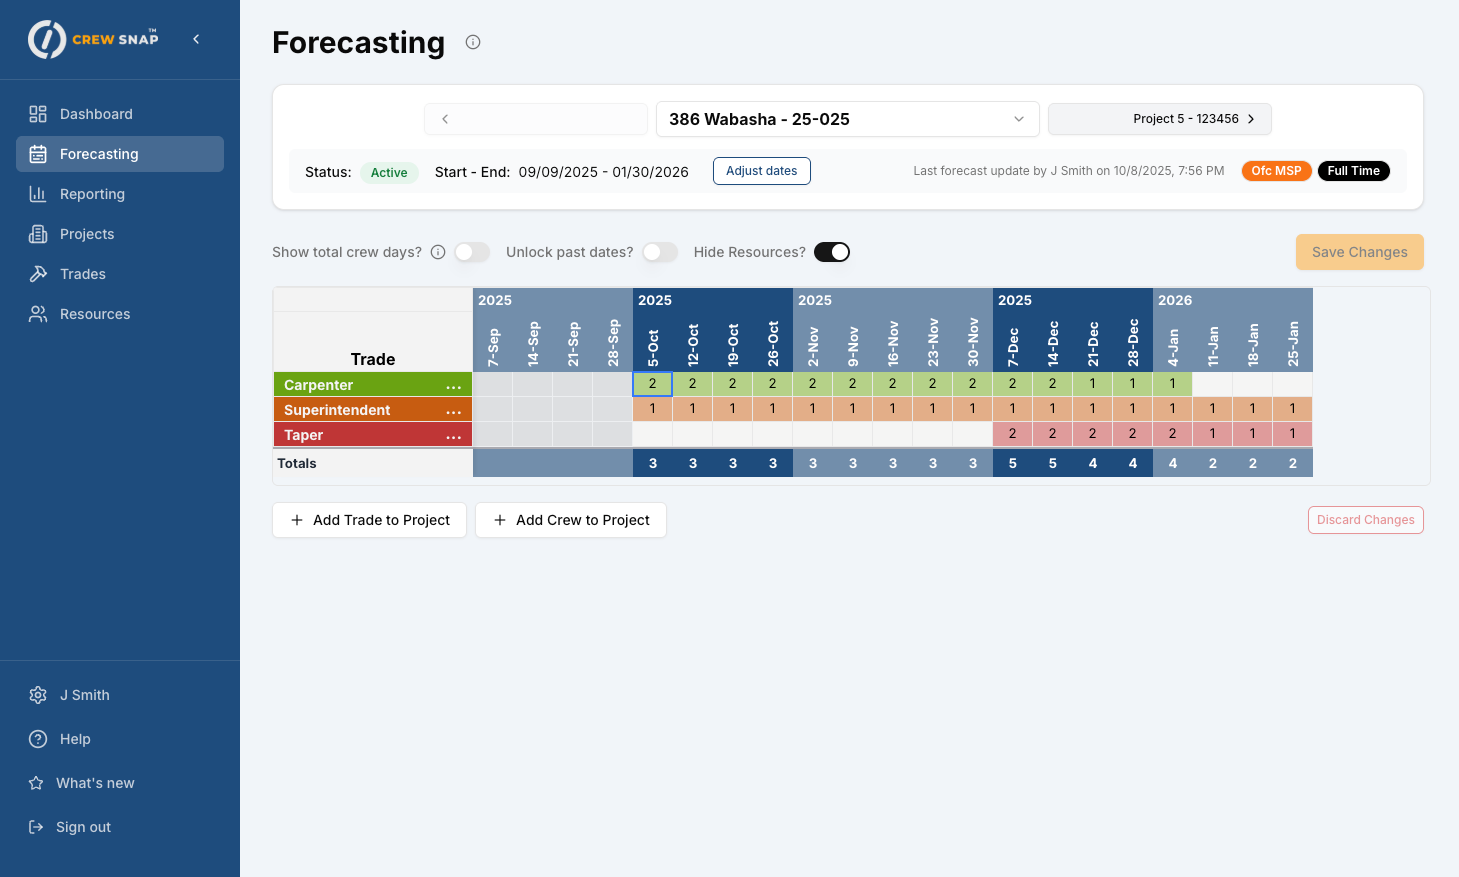
Task: Click the info icon beside Forecasting title
Action: pyautogui.click(x=473, y=42)
